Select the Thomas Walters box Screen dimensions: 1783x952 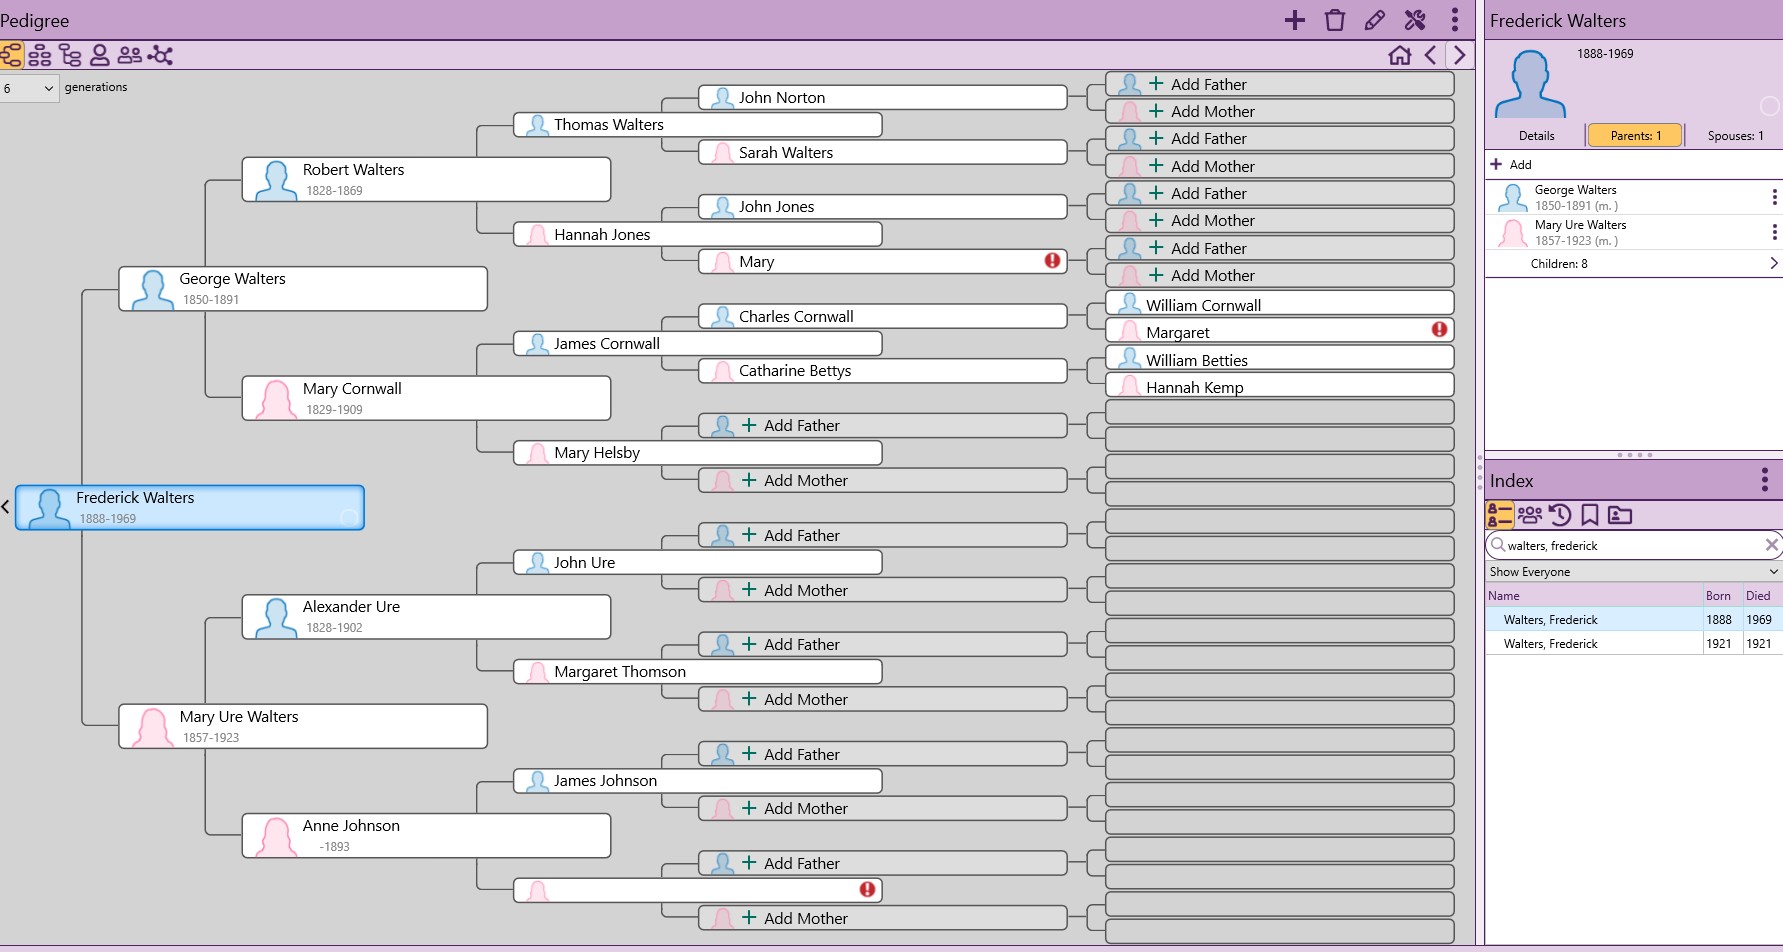tap(698, 125)
